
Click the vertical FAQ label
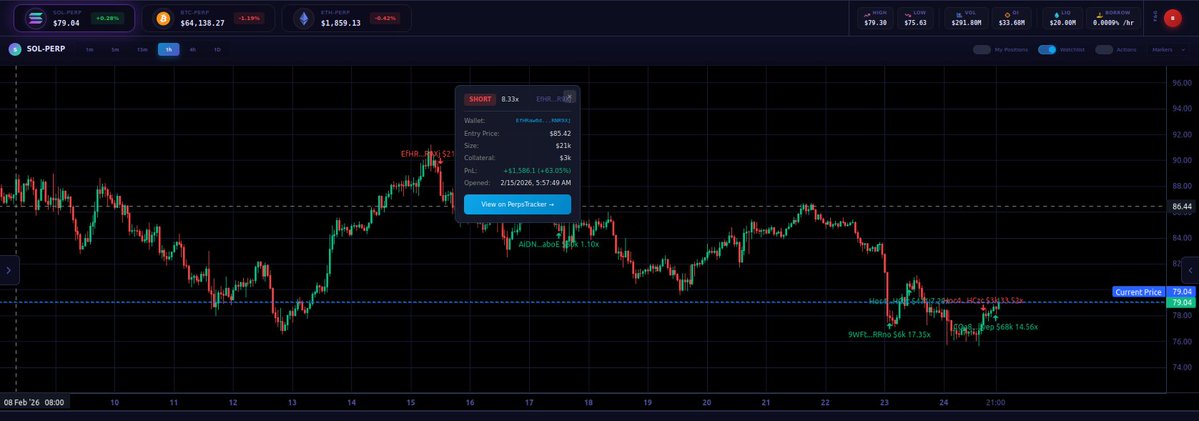click(1154, 18)
